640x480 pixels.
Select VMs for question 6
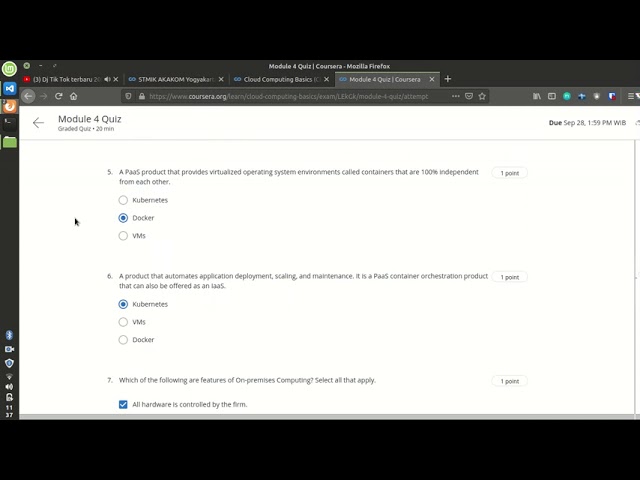[x=123, y=322]
